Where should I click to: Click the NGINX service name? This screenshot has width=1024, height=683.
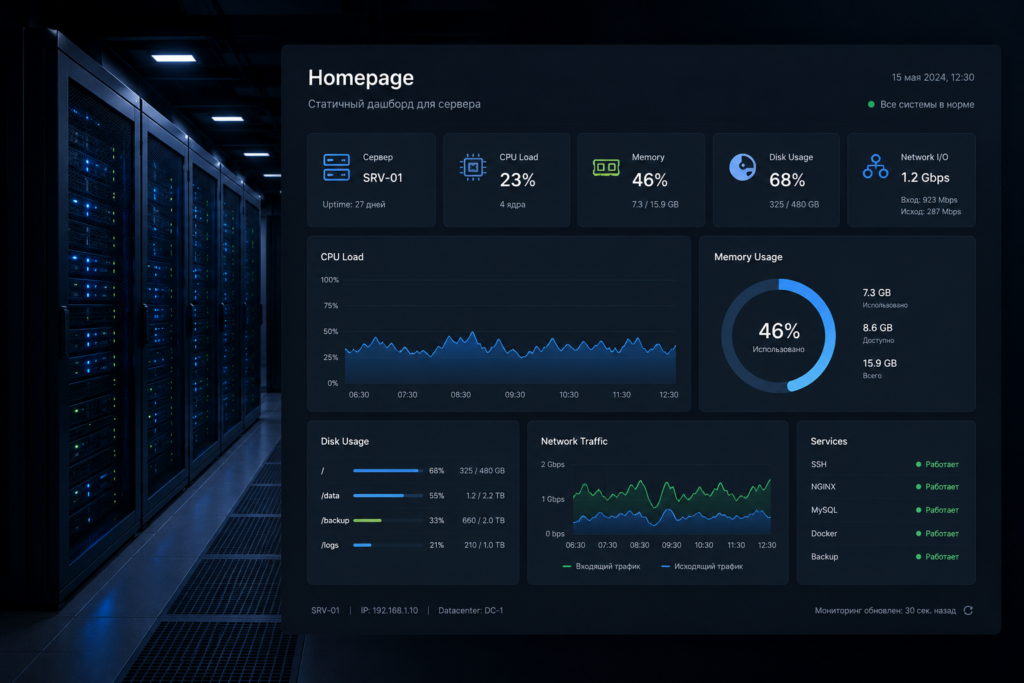point(823,487)
